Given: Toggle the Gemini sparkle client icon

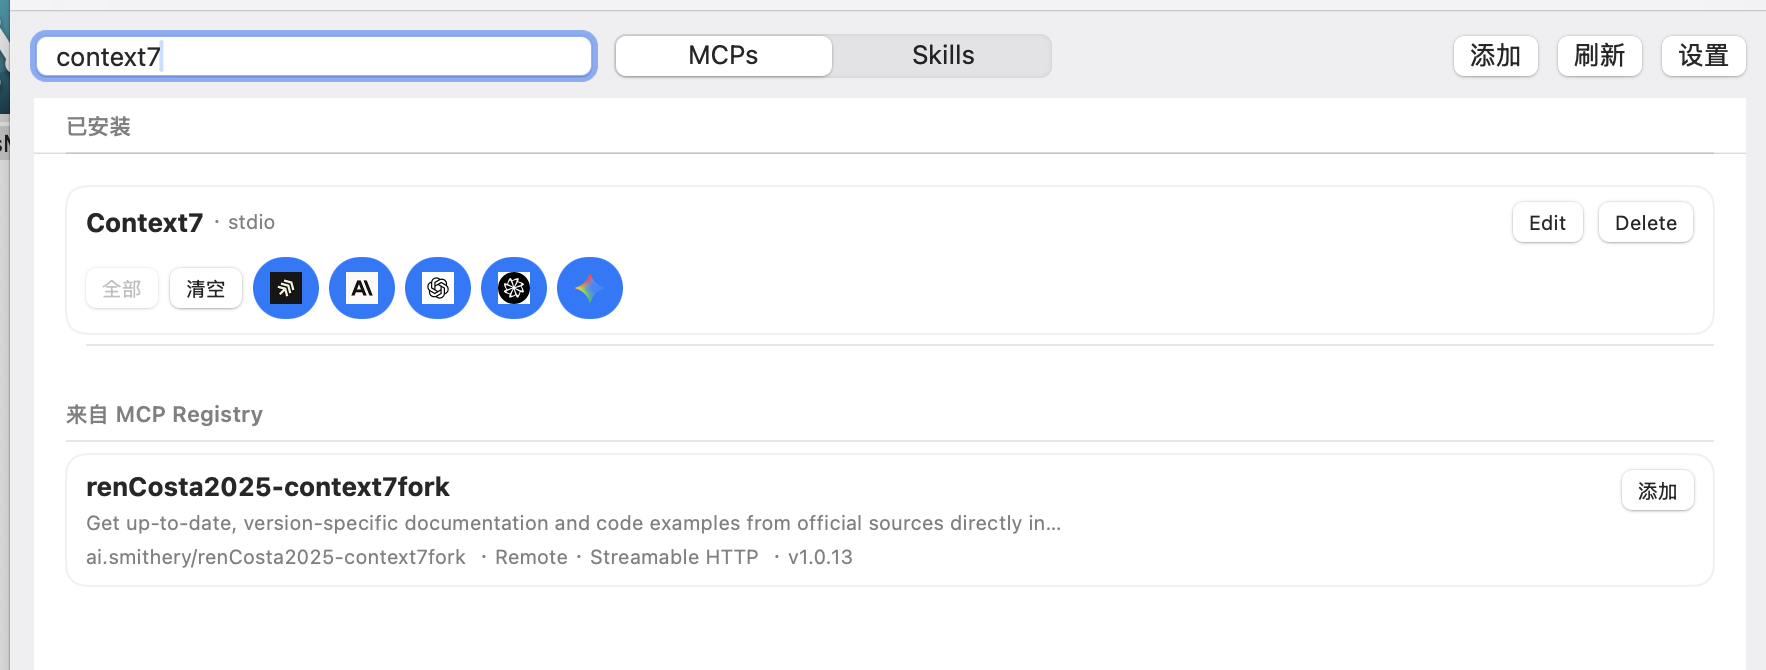Looking at the screenshot, I should 590,288.
